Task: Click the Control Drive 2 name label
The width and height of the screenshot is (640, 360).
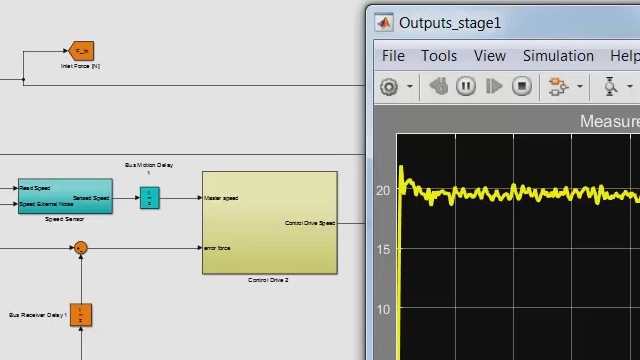Action: (268, 280)
